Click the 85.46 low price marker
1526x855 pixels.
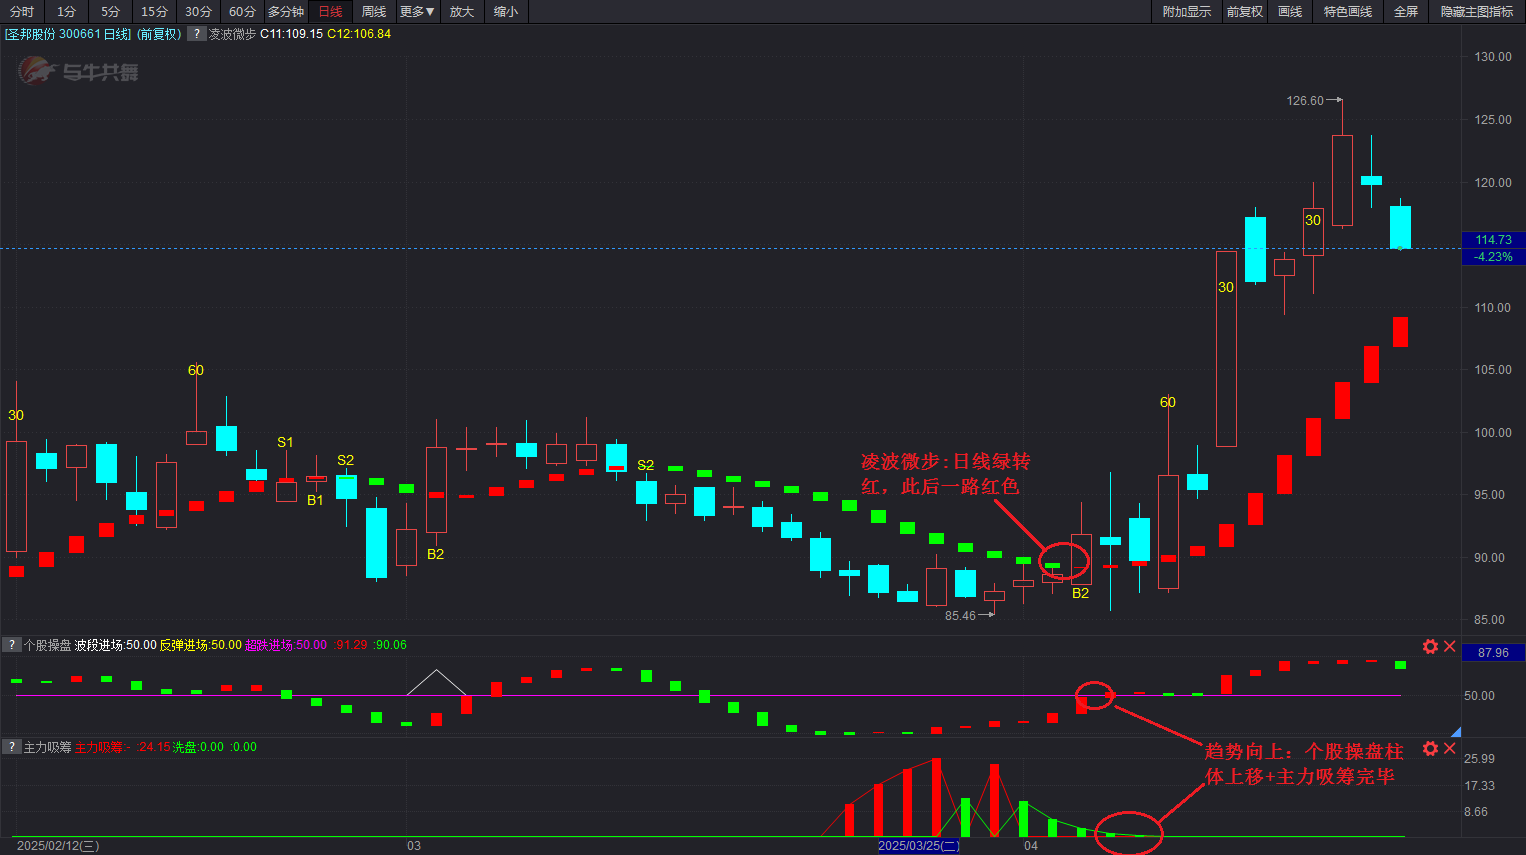pyautogui.click(x=960, y=616)
